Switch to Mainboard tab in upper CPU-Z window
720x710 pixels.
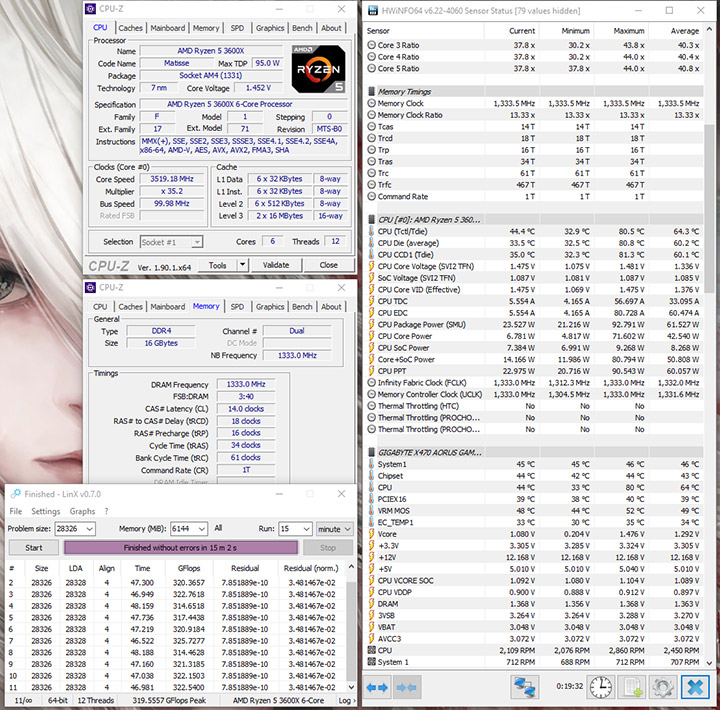[167, 28]
